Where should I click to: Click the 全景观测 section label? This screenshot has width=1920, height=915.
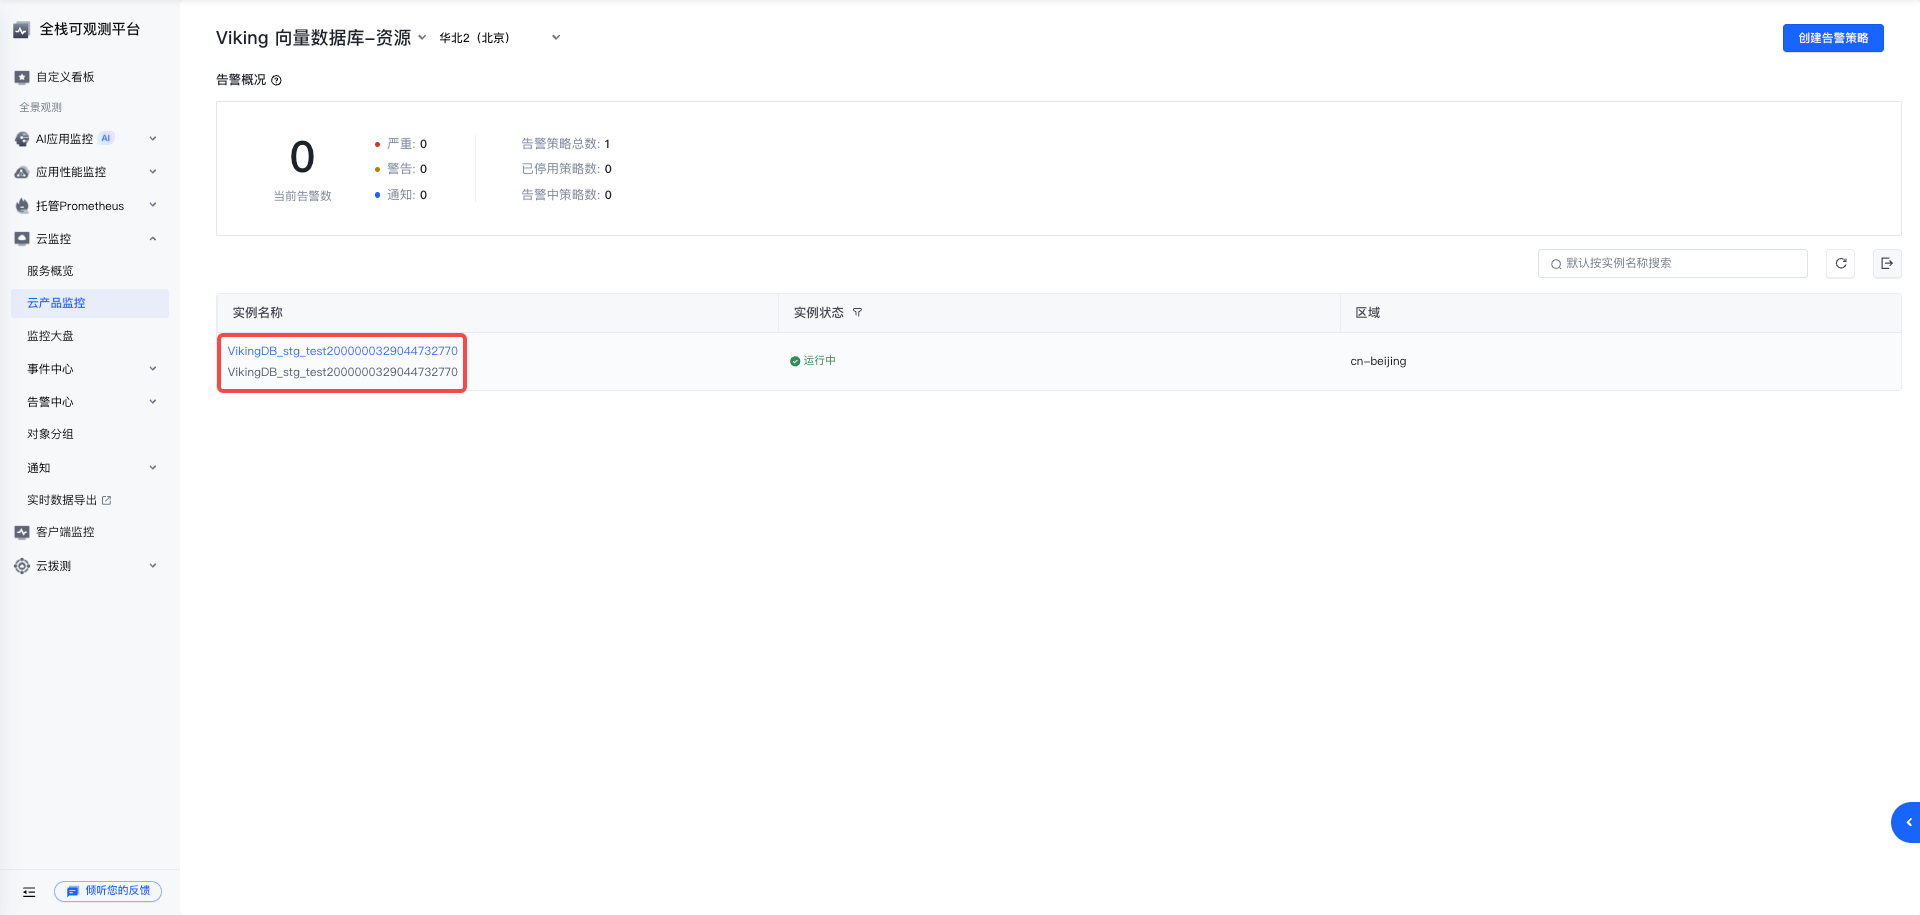click(41, 107)
